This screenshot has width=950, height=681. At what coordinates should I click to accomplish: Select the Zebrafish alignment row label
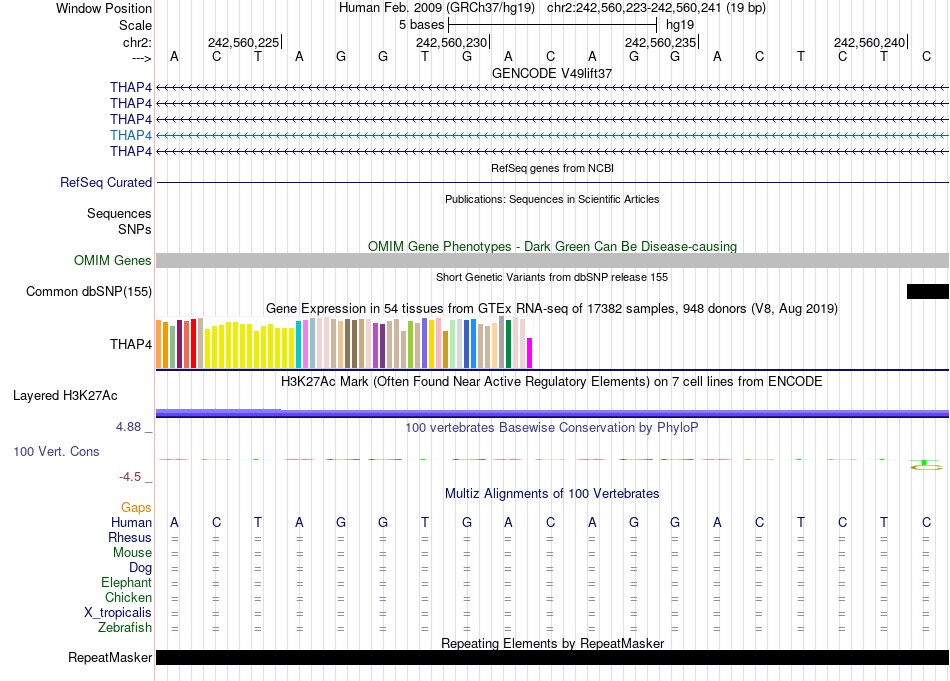[x=125, y=628]
